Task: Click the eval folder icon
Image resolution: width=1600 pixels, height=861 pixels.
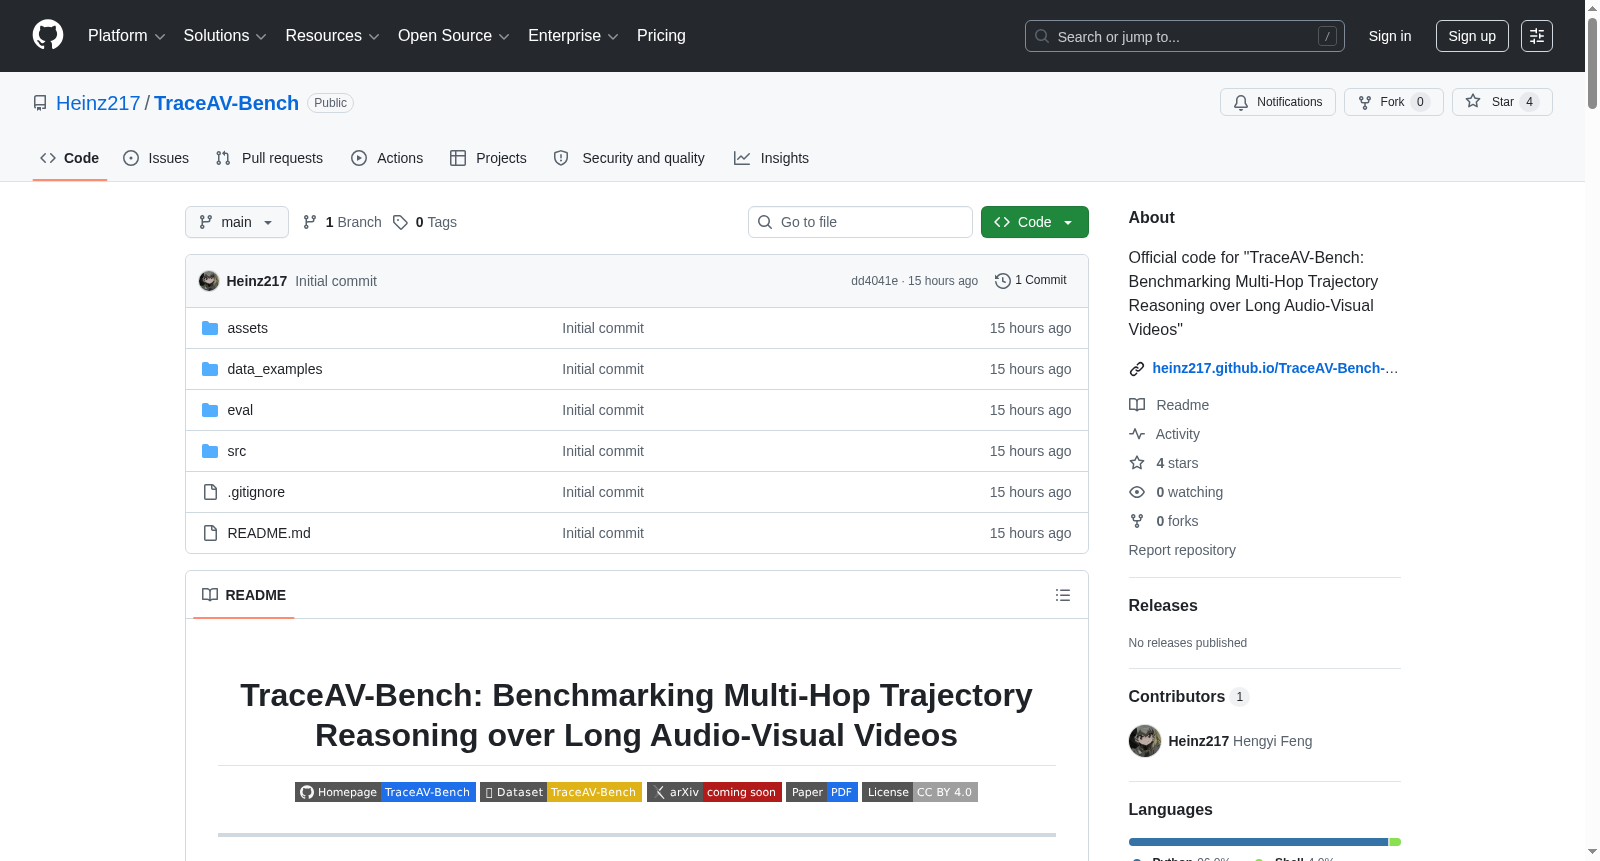Action: [210, 410]
